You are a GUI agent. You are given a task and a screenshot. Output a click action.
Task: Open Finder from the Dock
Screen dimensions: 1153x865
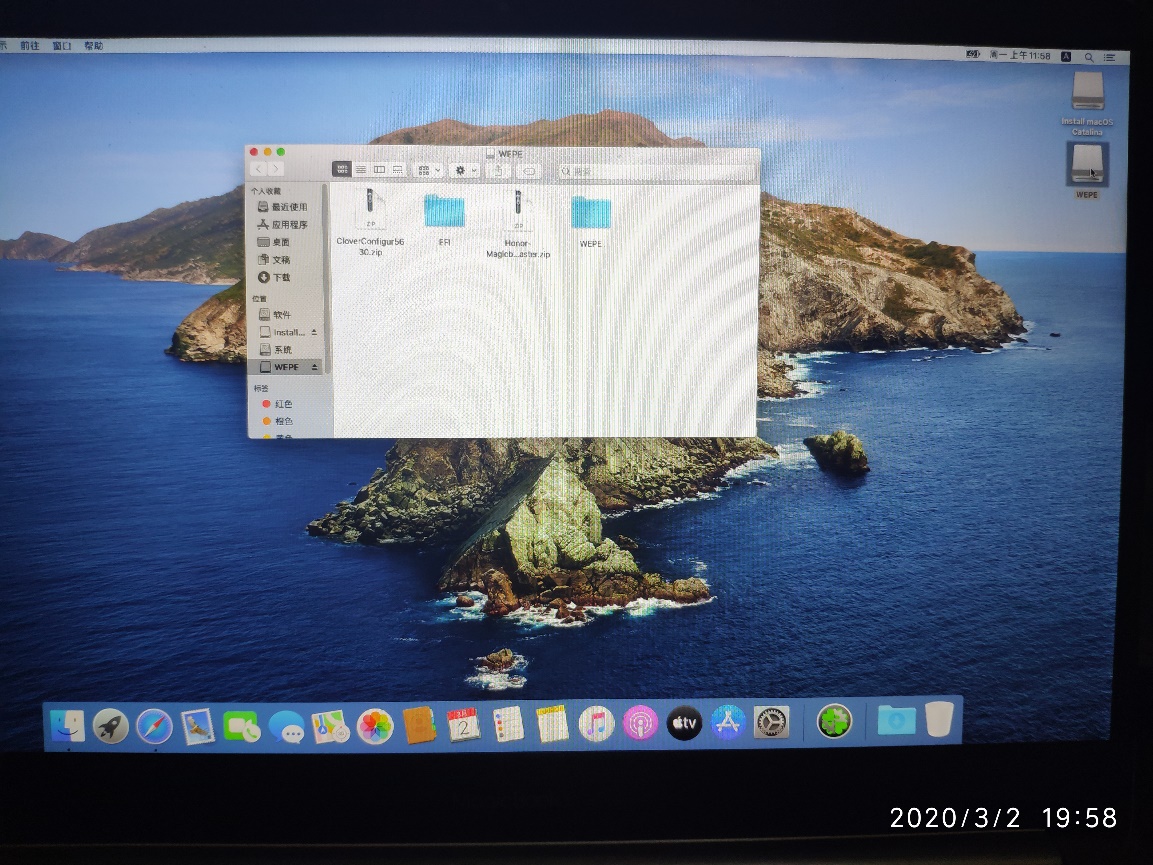(x=68, y=725)
